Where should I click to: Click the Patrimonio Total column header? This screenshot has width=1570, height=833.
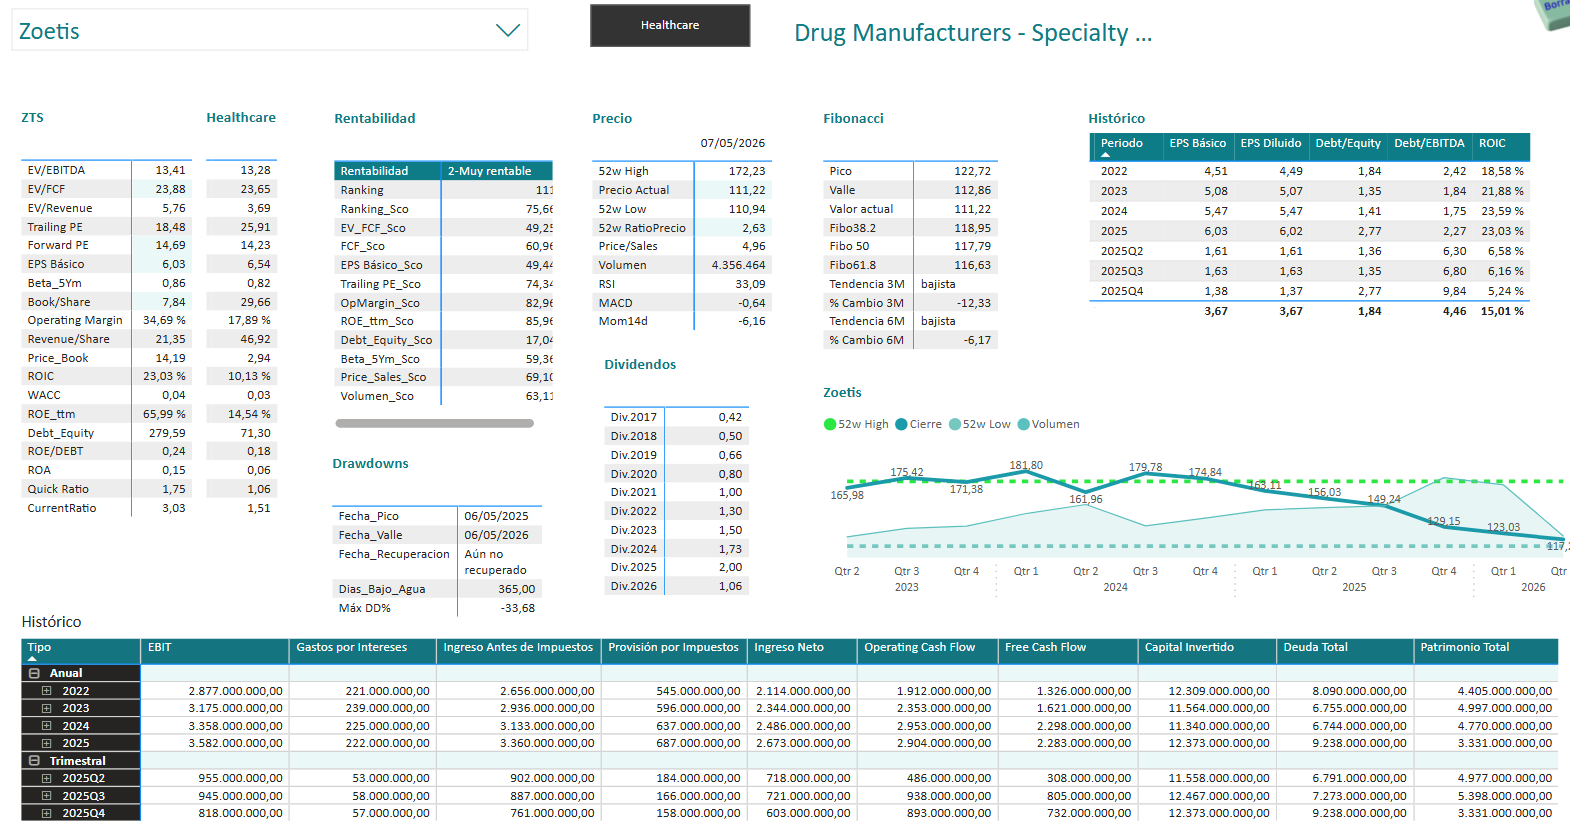click(x=1486, y=651)
